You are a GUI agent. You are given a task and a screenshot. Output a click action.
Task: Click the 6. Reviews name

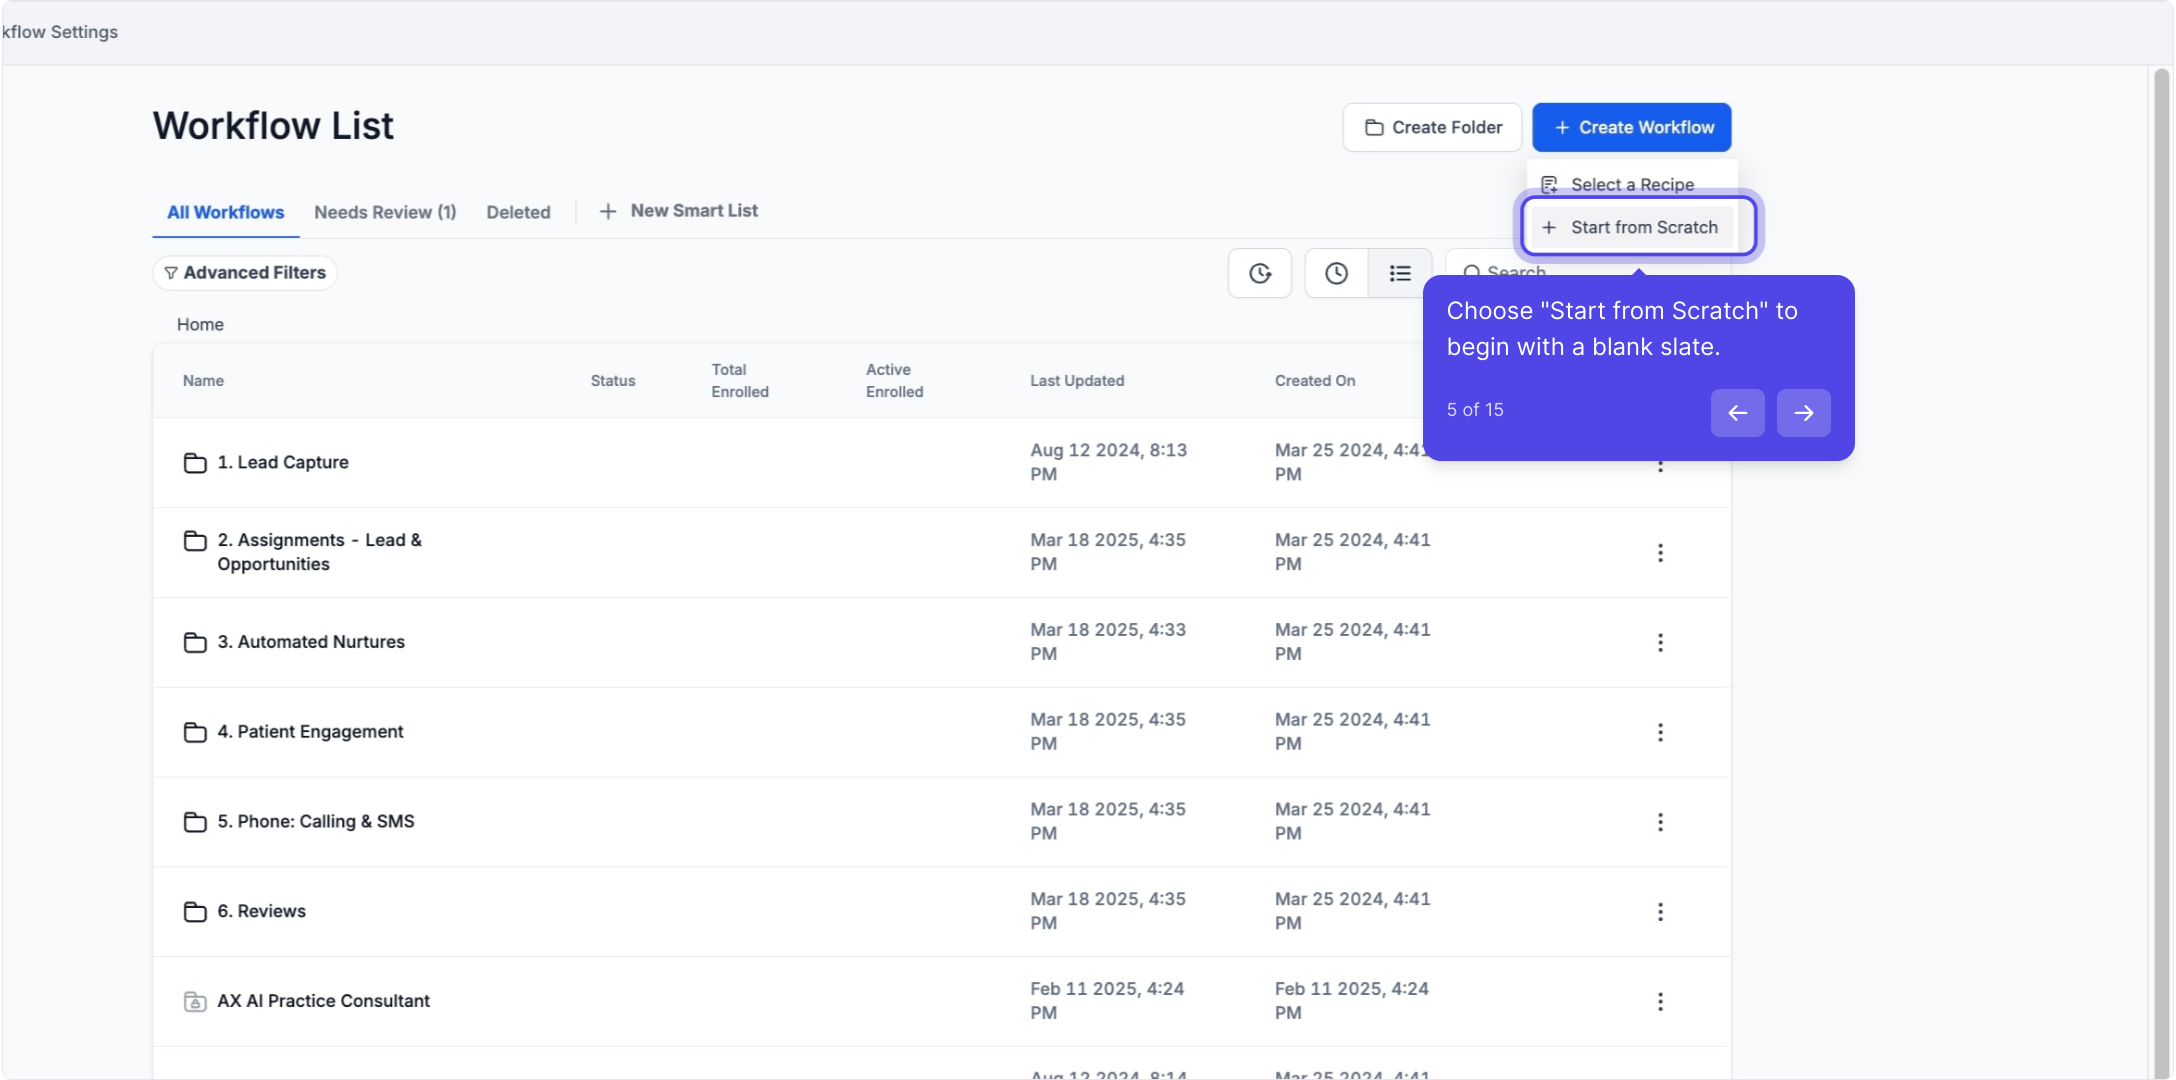[x=261, y=911]
